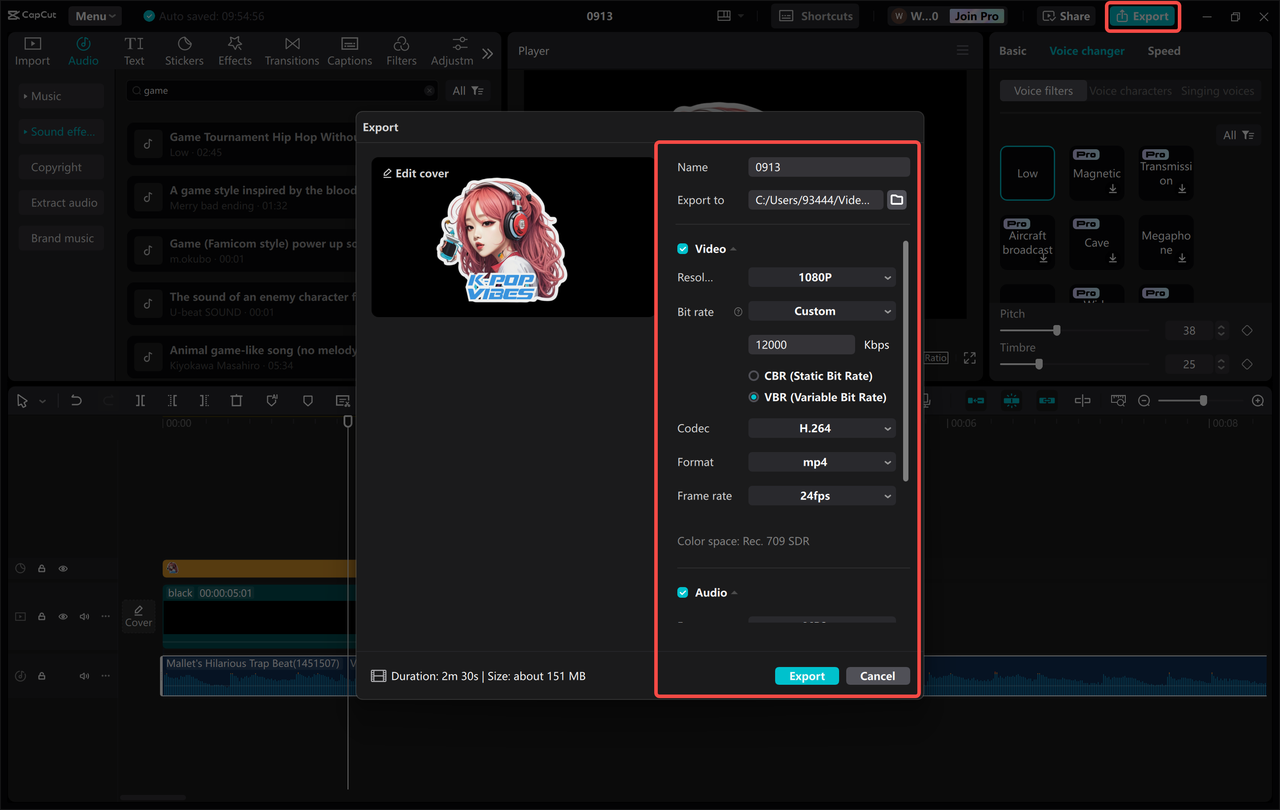
Task: Switch to the Speed tab
Action: click(x=1163, y=50)
